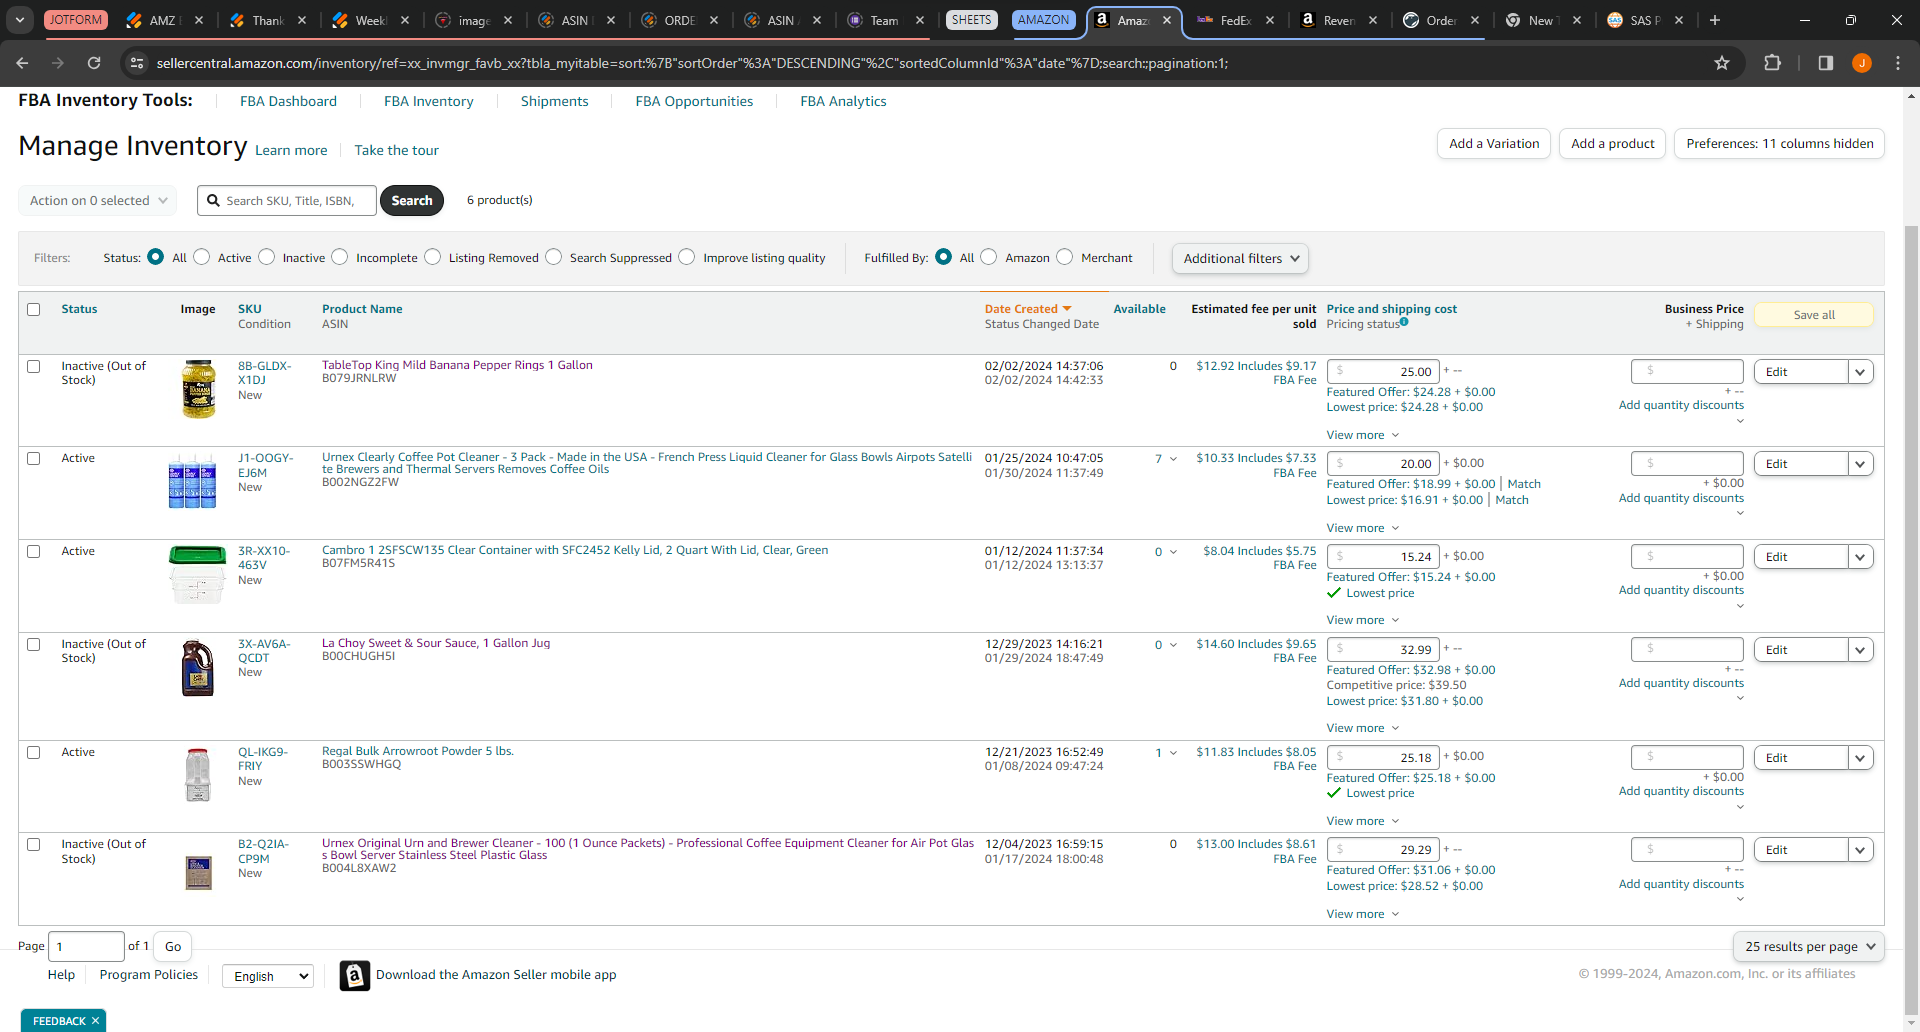This screenshot has height=1032, width=1920.
Task: Expand available quantity chevron for Urnex 3 Pack
Action: click(x=1174, y=459)
